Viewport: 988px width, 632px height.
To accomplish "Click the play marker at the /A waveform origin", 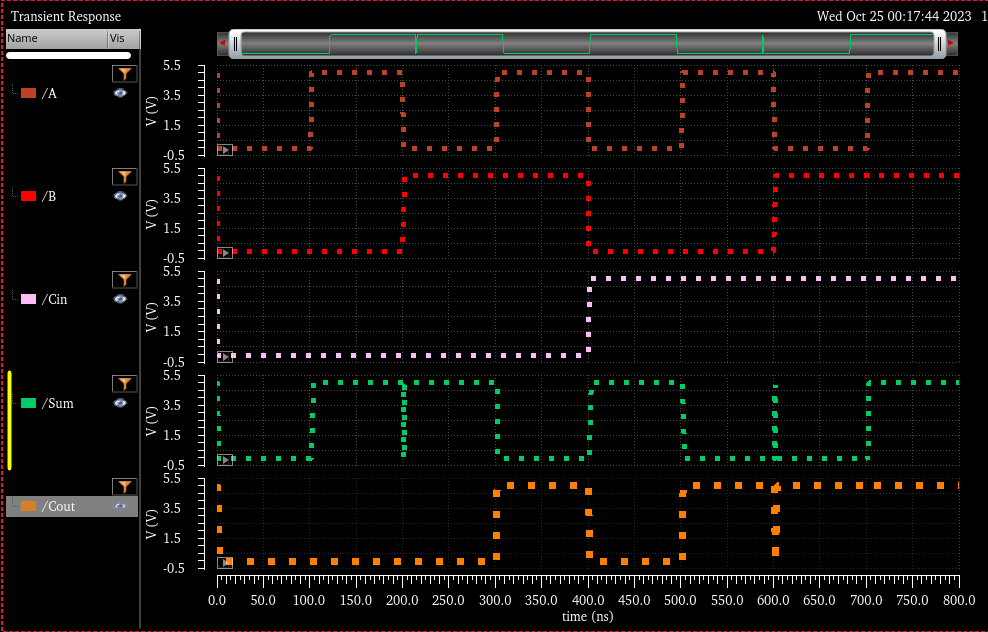I will coord(225,150).
